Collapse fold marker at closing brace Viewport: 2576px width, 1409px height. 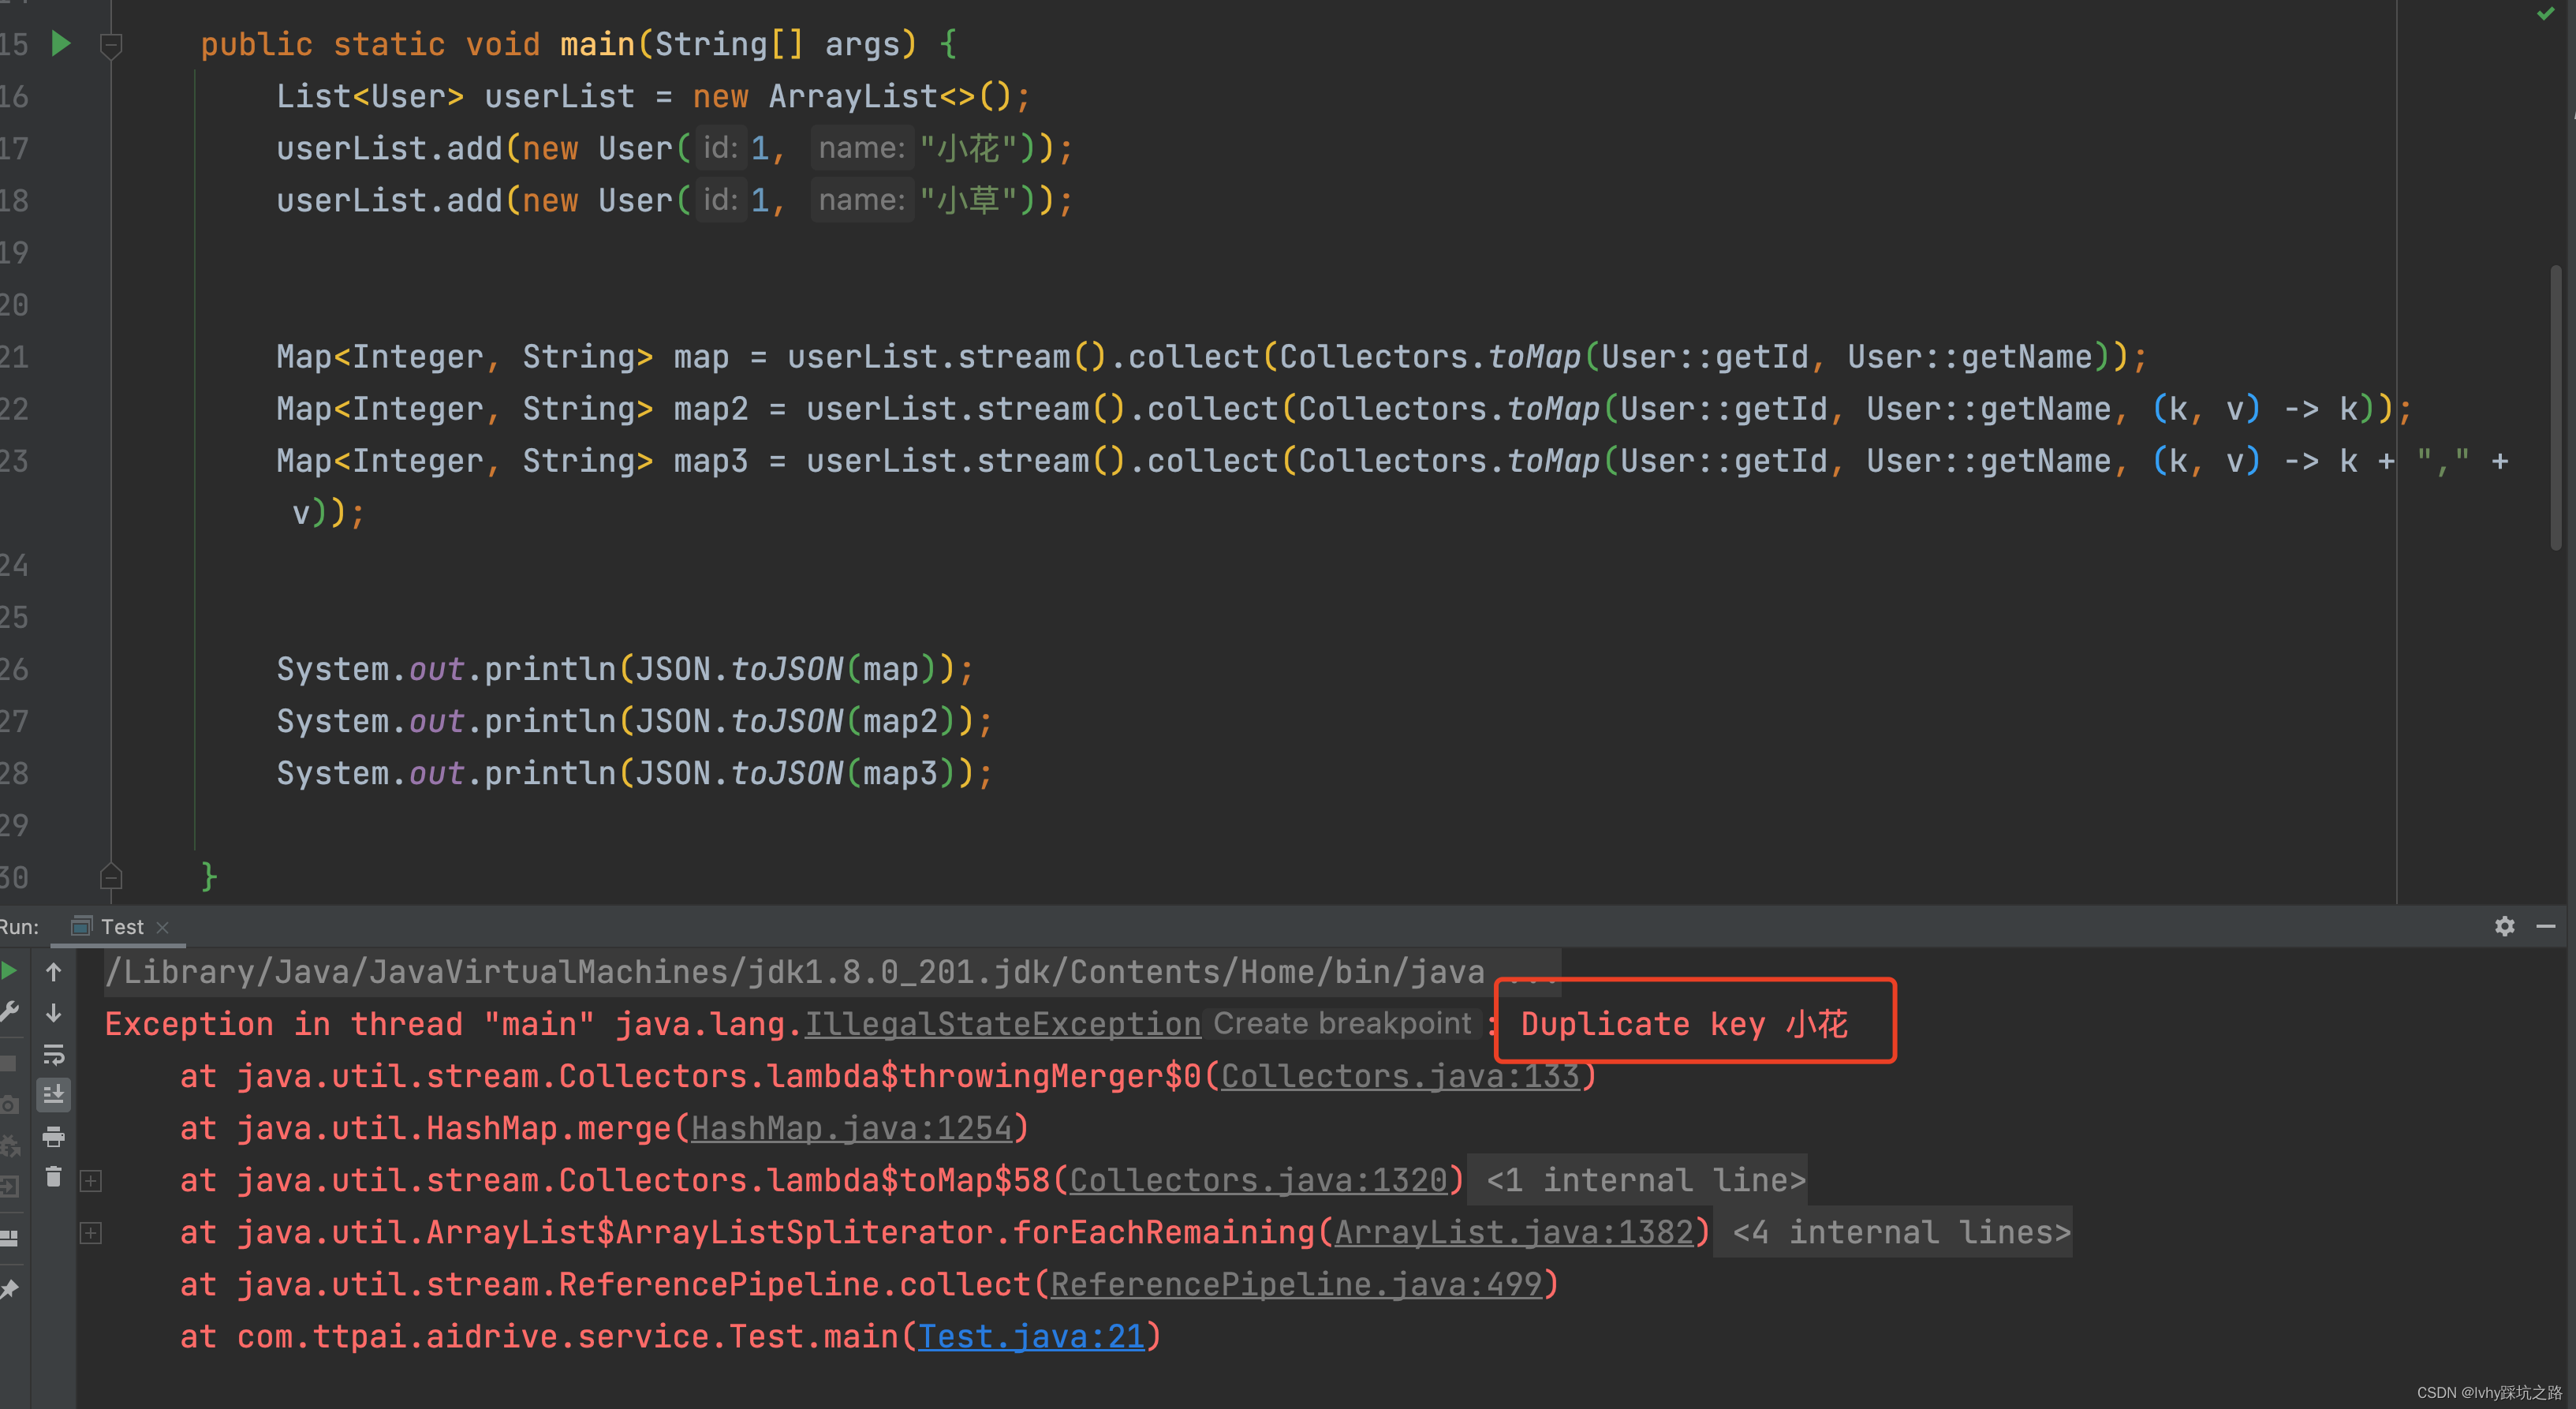click(111, 877)
